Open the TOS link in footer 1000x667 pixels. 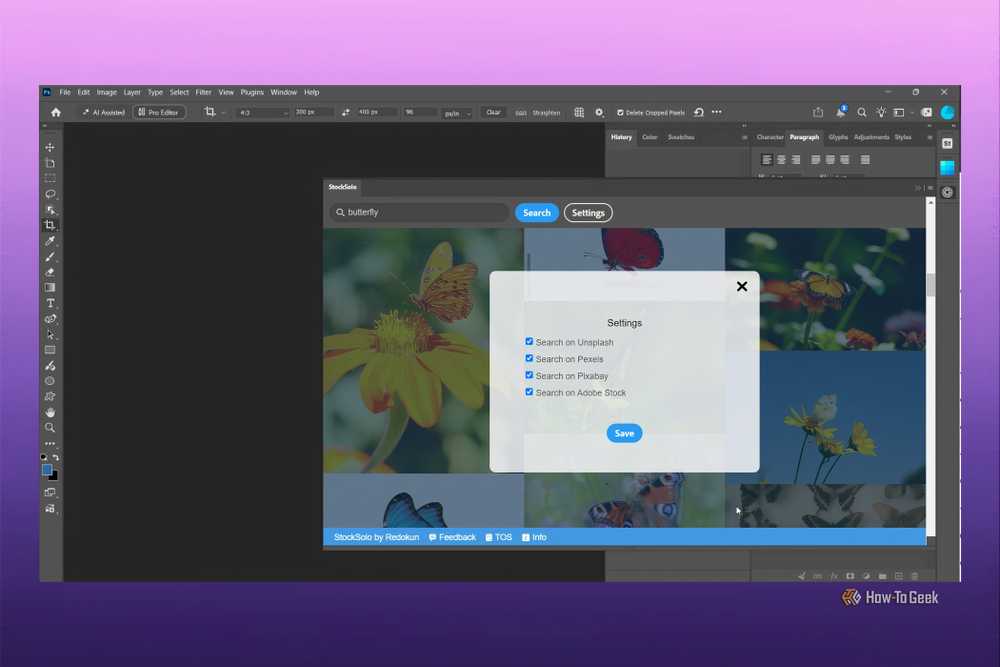[499, 538]
